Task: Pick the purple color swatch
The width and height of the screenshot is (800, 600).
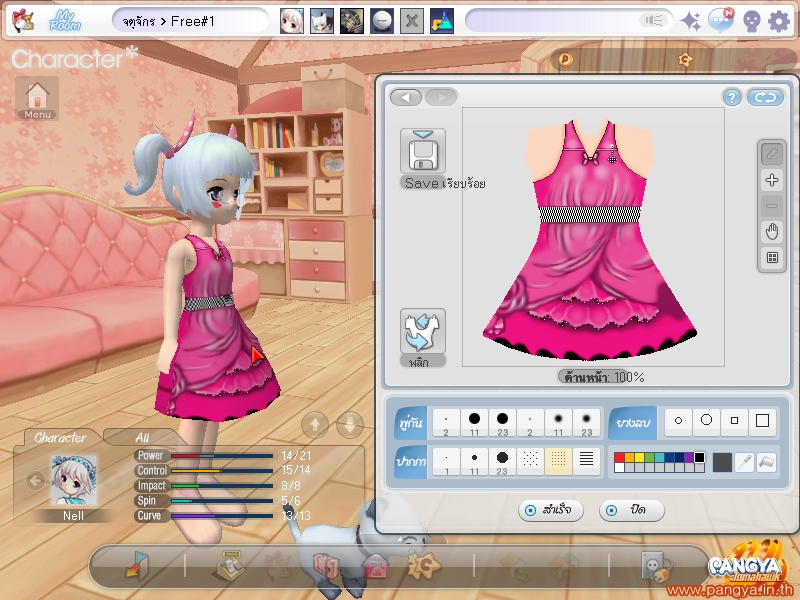Action: coord(689,458)
